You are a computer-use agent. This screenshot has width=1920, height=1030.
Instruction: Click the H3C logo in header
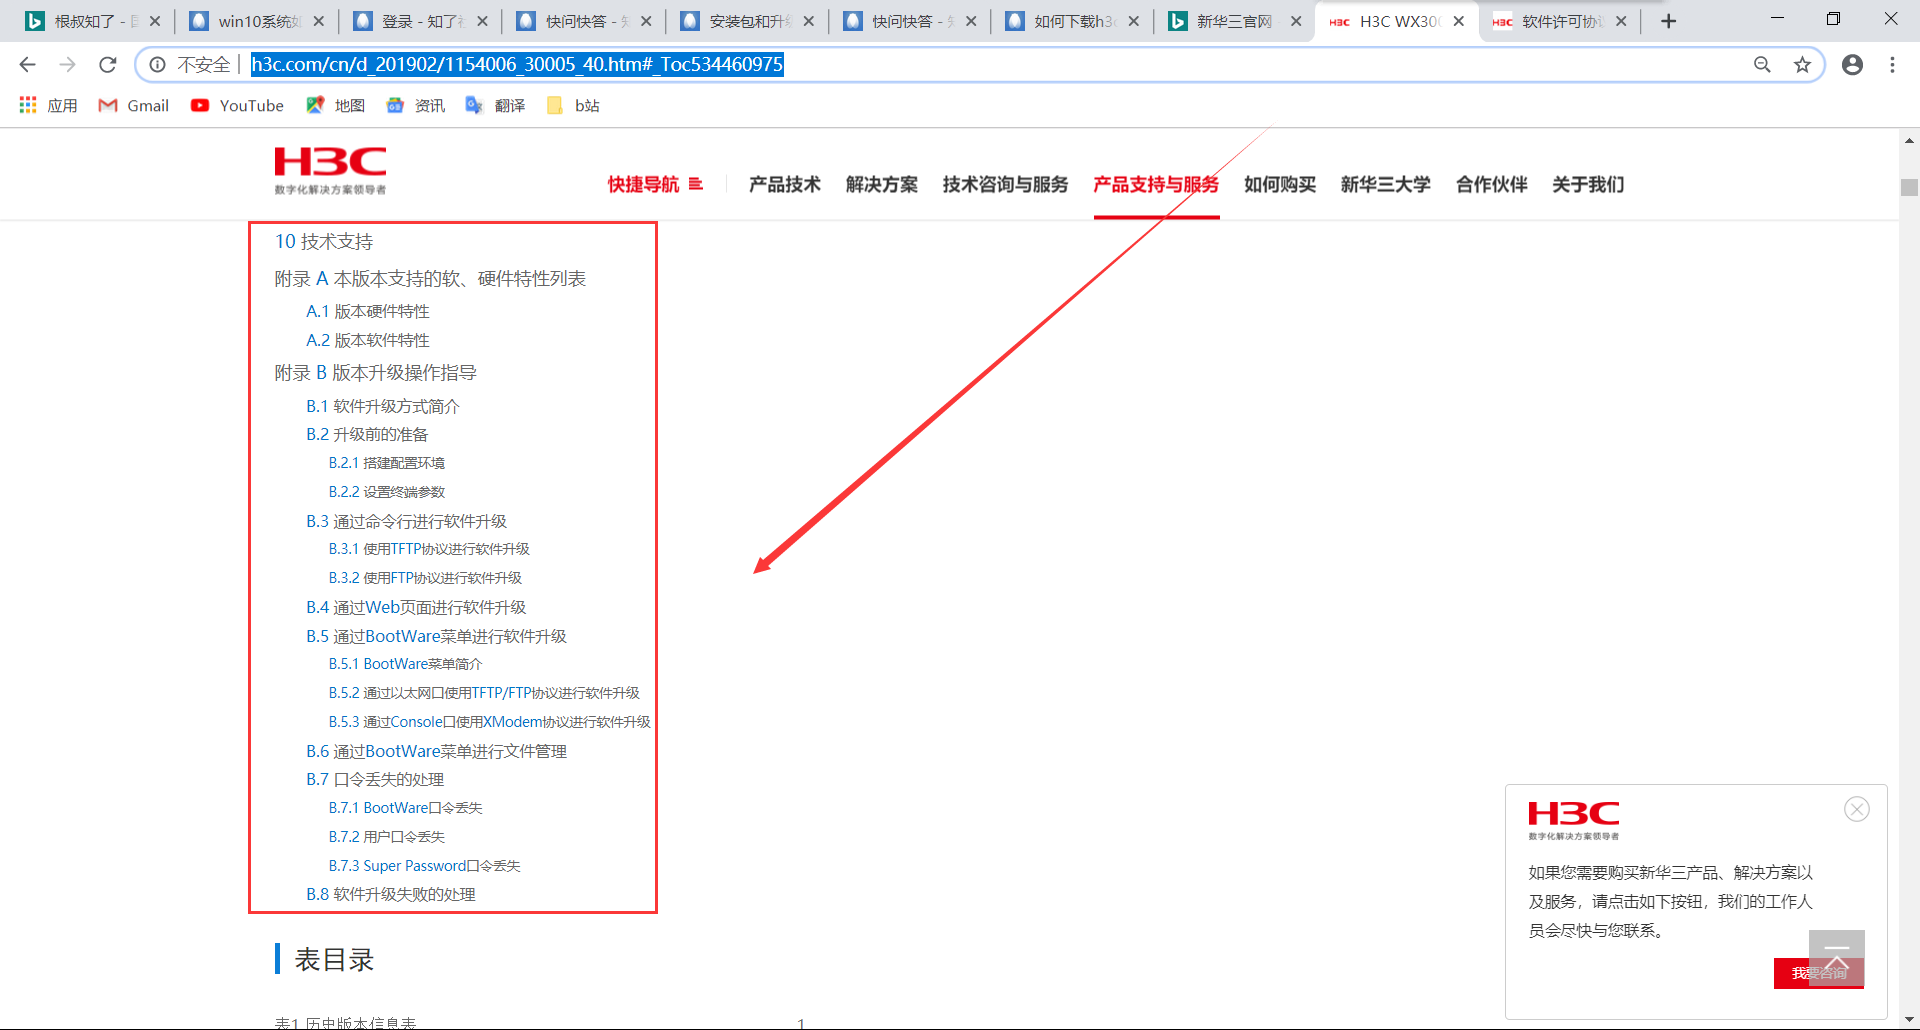pos(330,170)
